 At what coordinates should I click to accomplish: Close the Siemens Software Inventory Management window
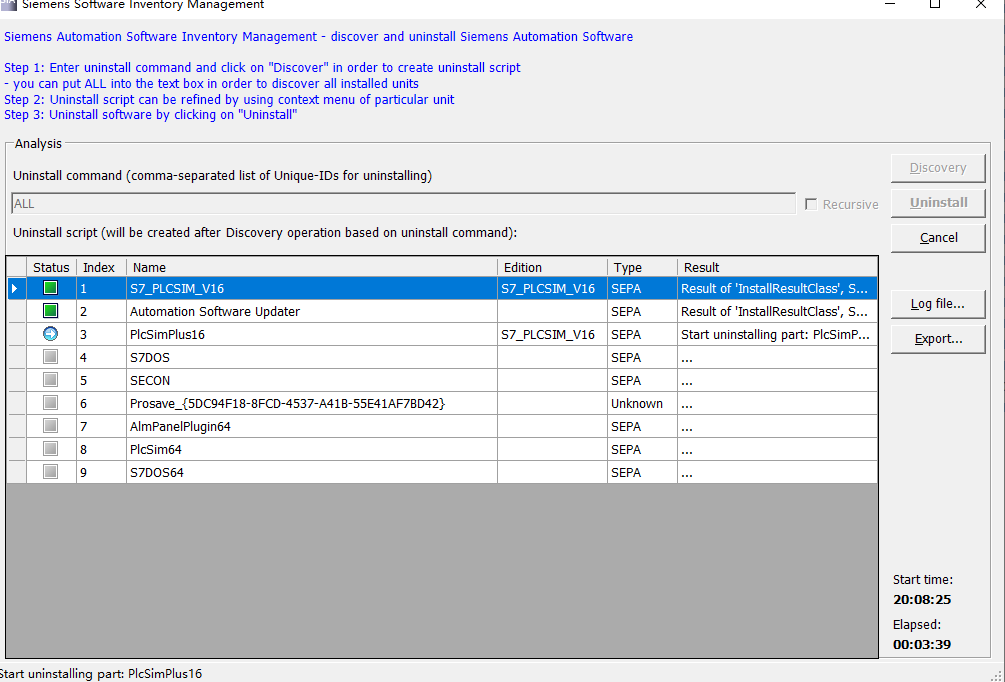(981, 4)
